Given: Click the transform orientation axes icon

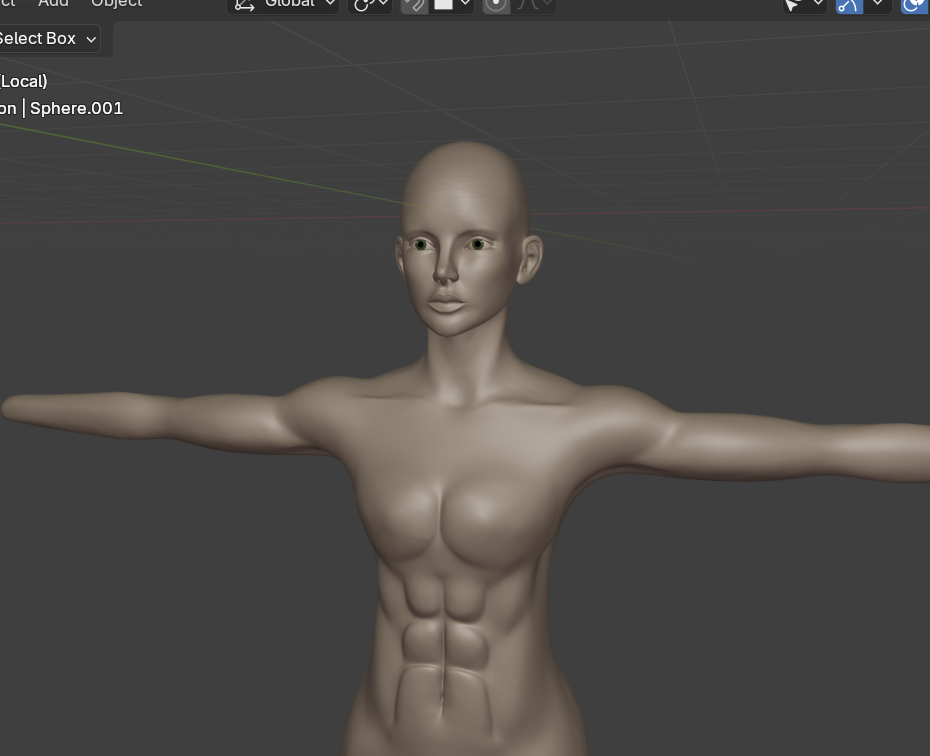Looking at the screenshot, I should (244, 4).
